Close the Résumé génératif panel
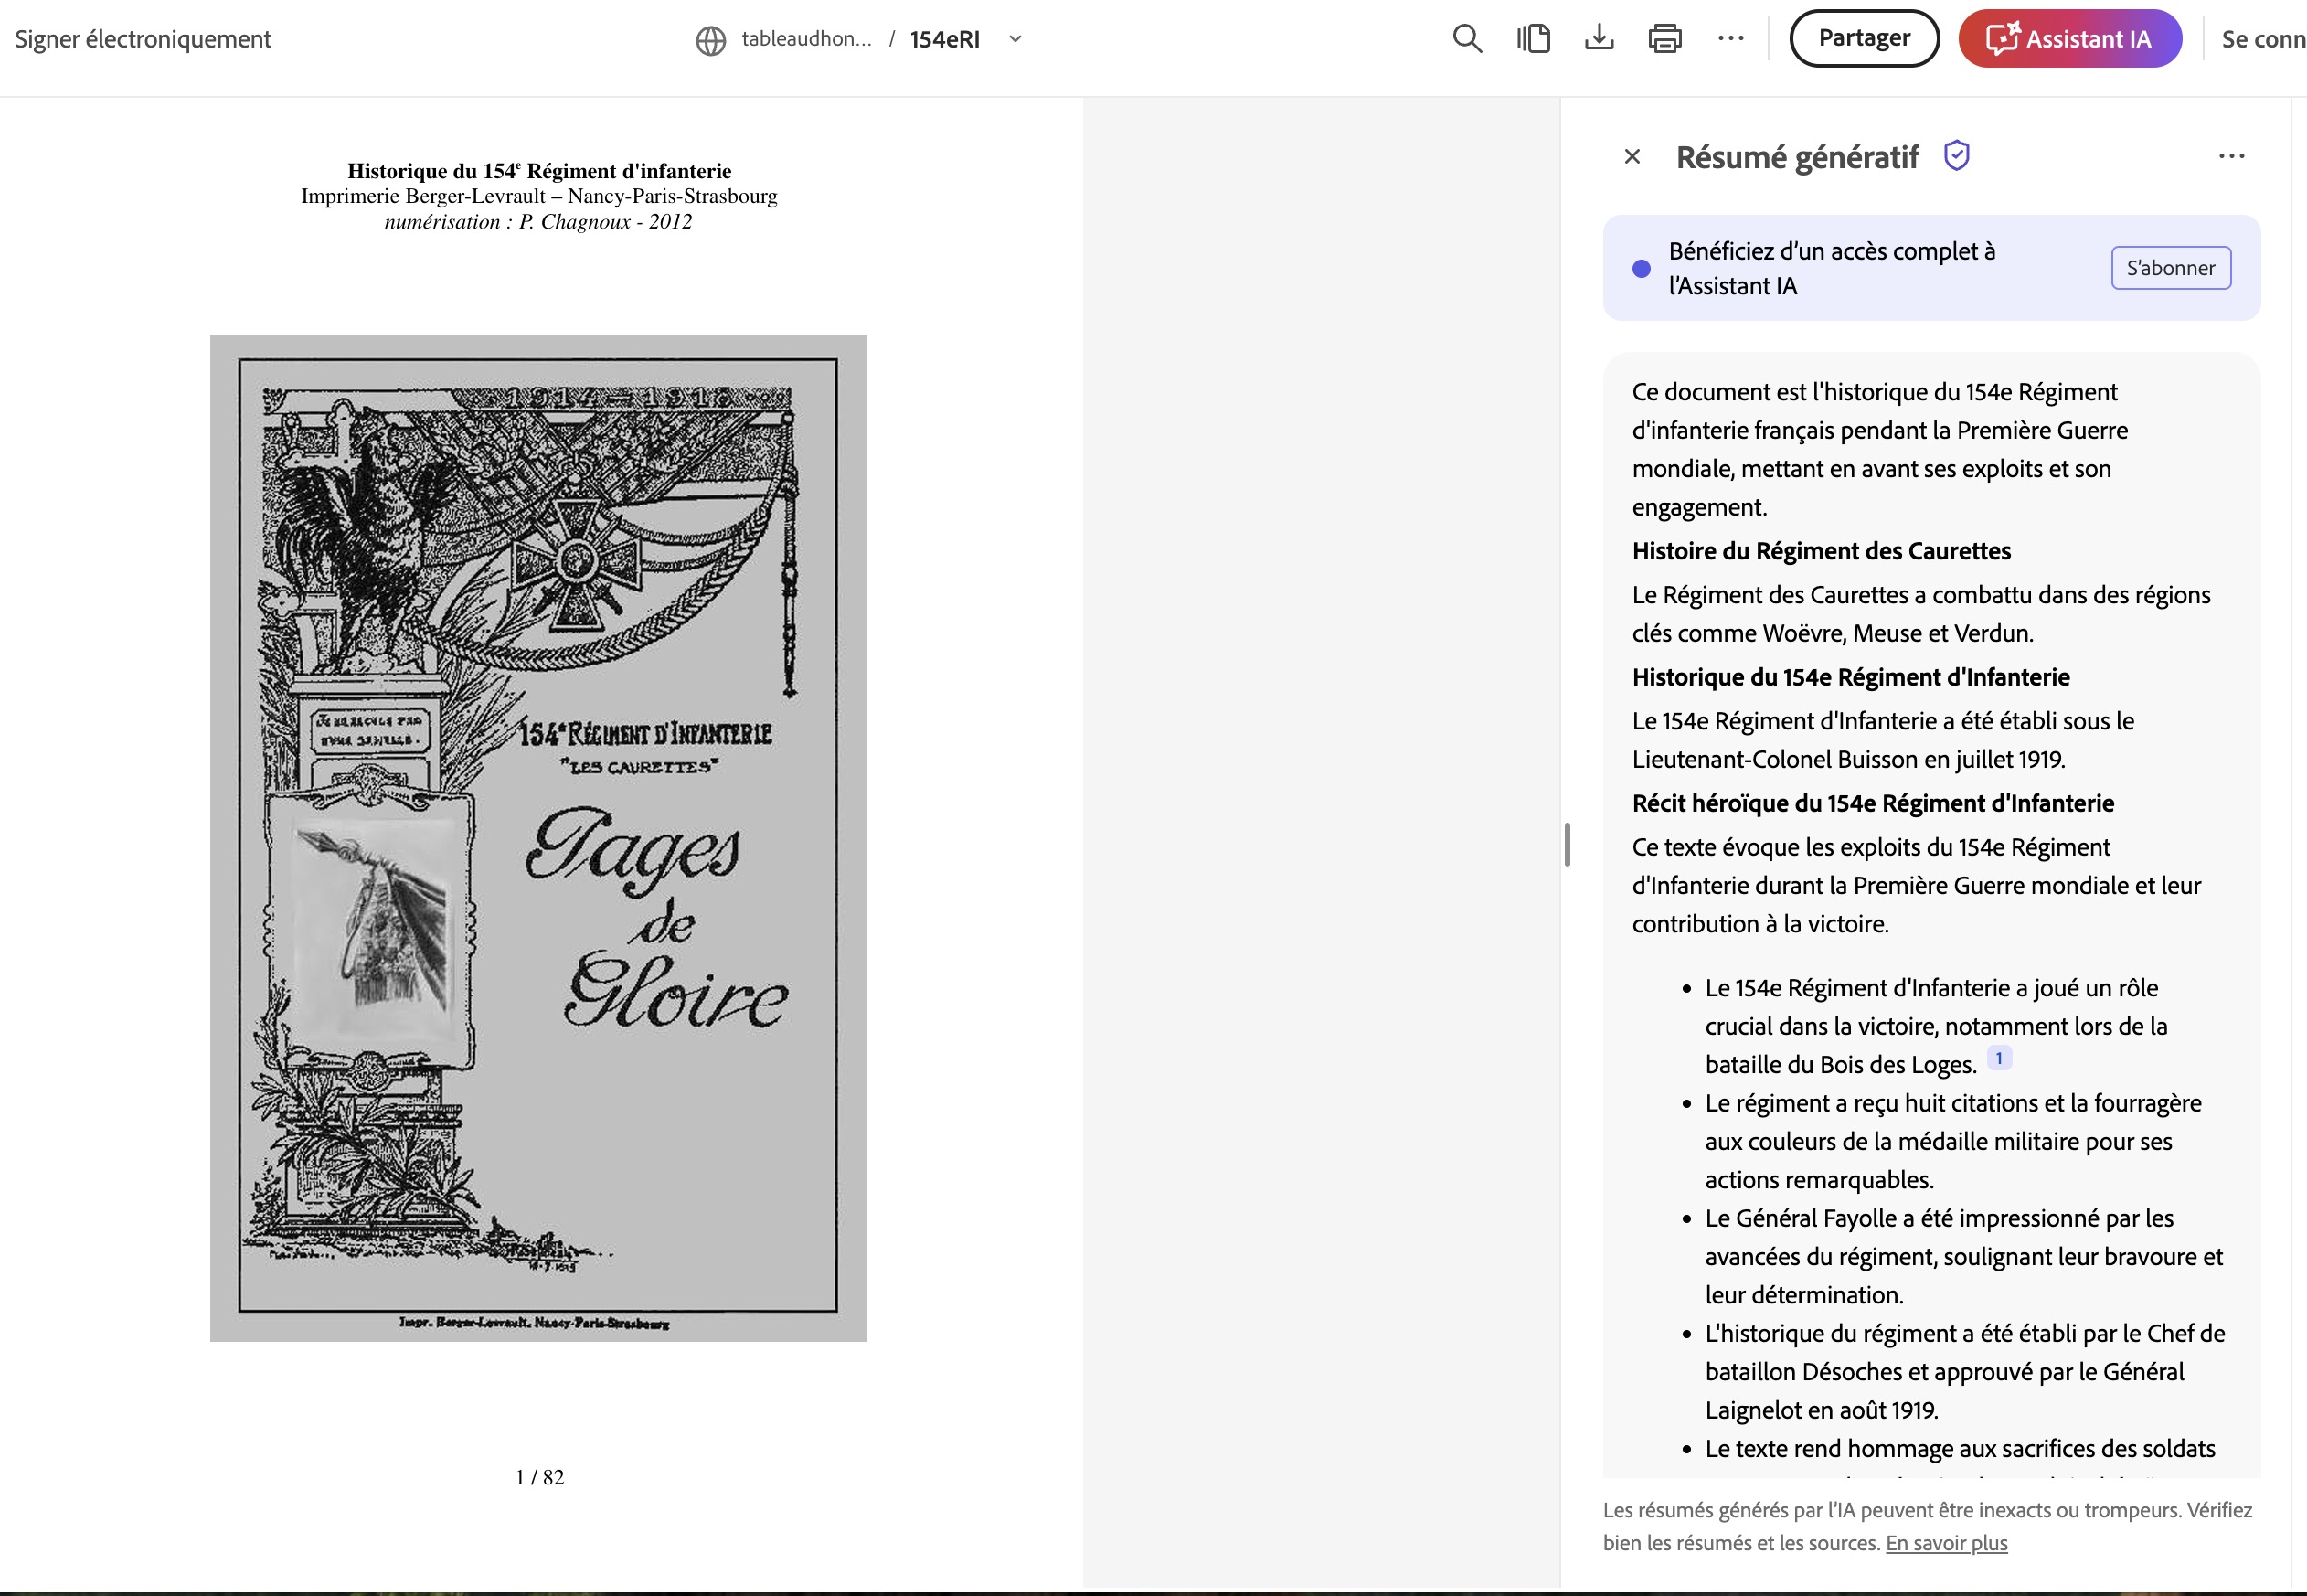 pyautogui.click(x=1632, y=156)
